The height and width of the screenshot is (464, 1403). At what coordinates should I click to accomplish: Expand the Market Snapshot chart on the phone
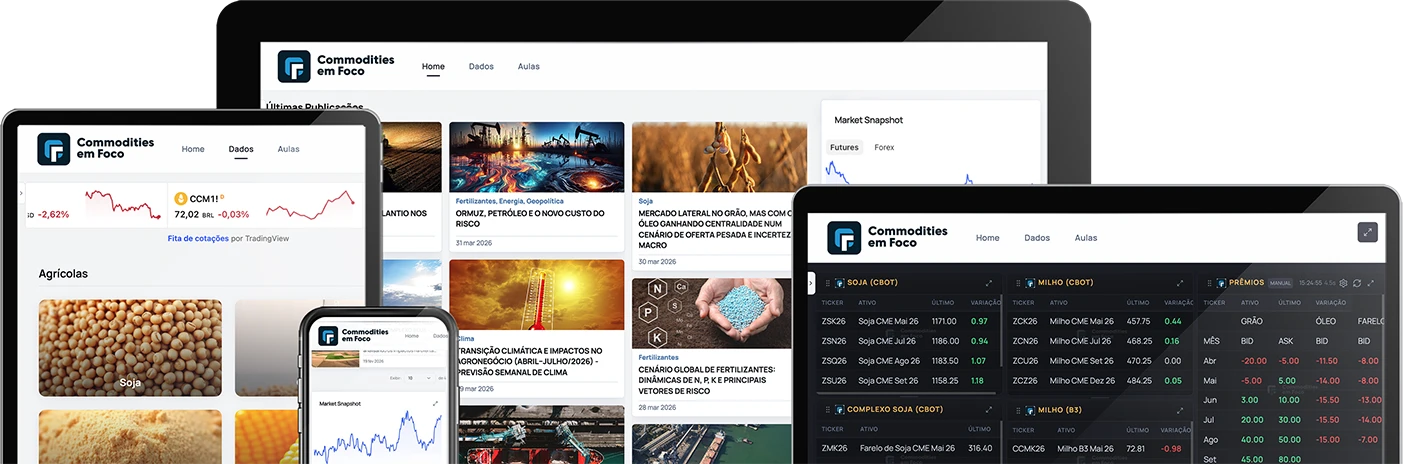436,403
